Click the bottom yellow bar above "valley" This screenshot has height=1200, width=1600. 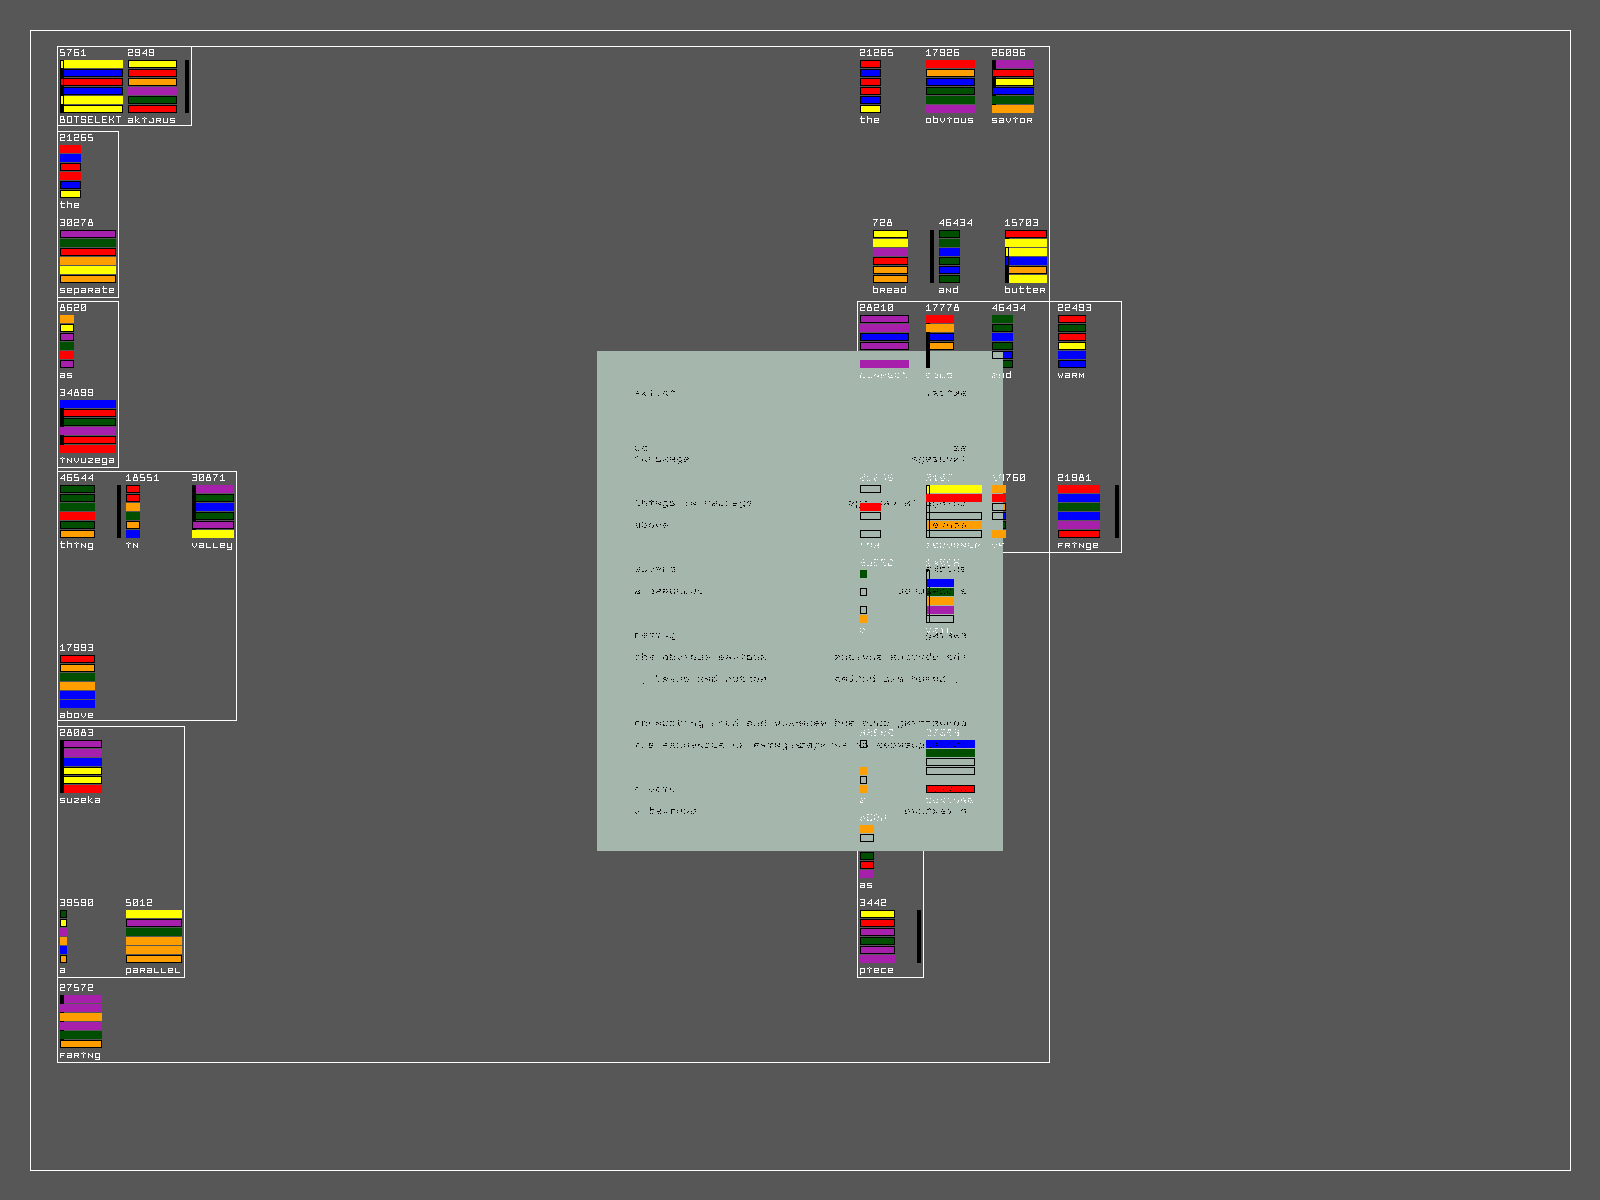pos(213,534)
